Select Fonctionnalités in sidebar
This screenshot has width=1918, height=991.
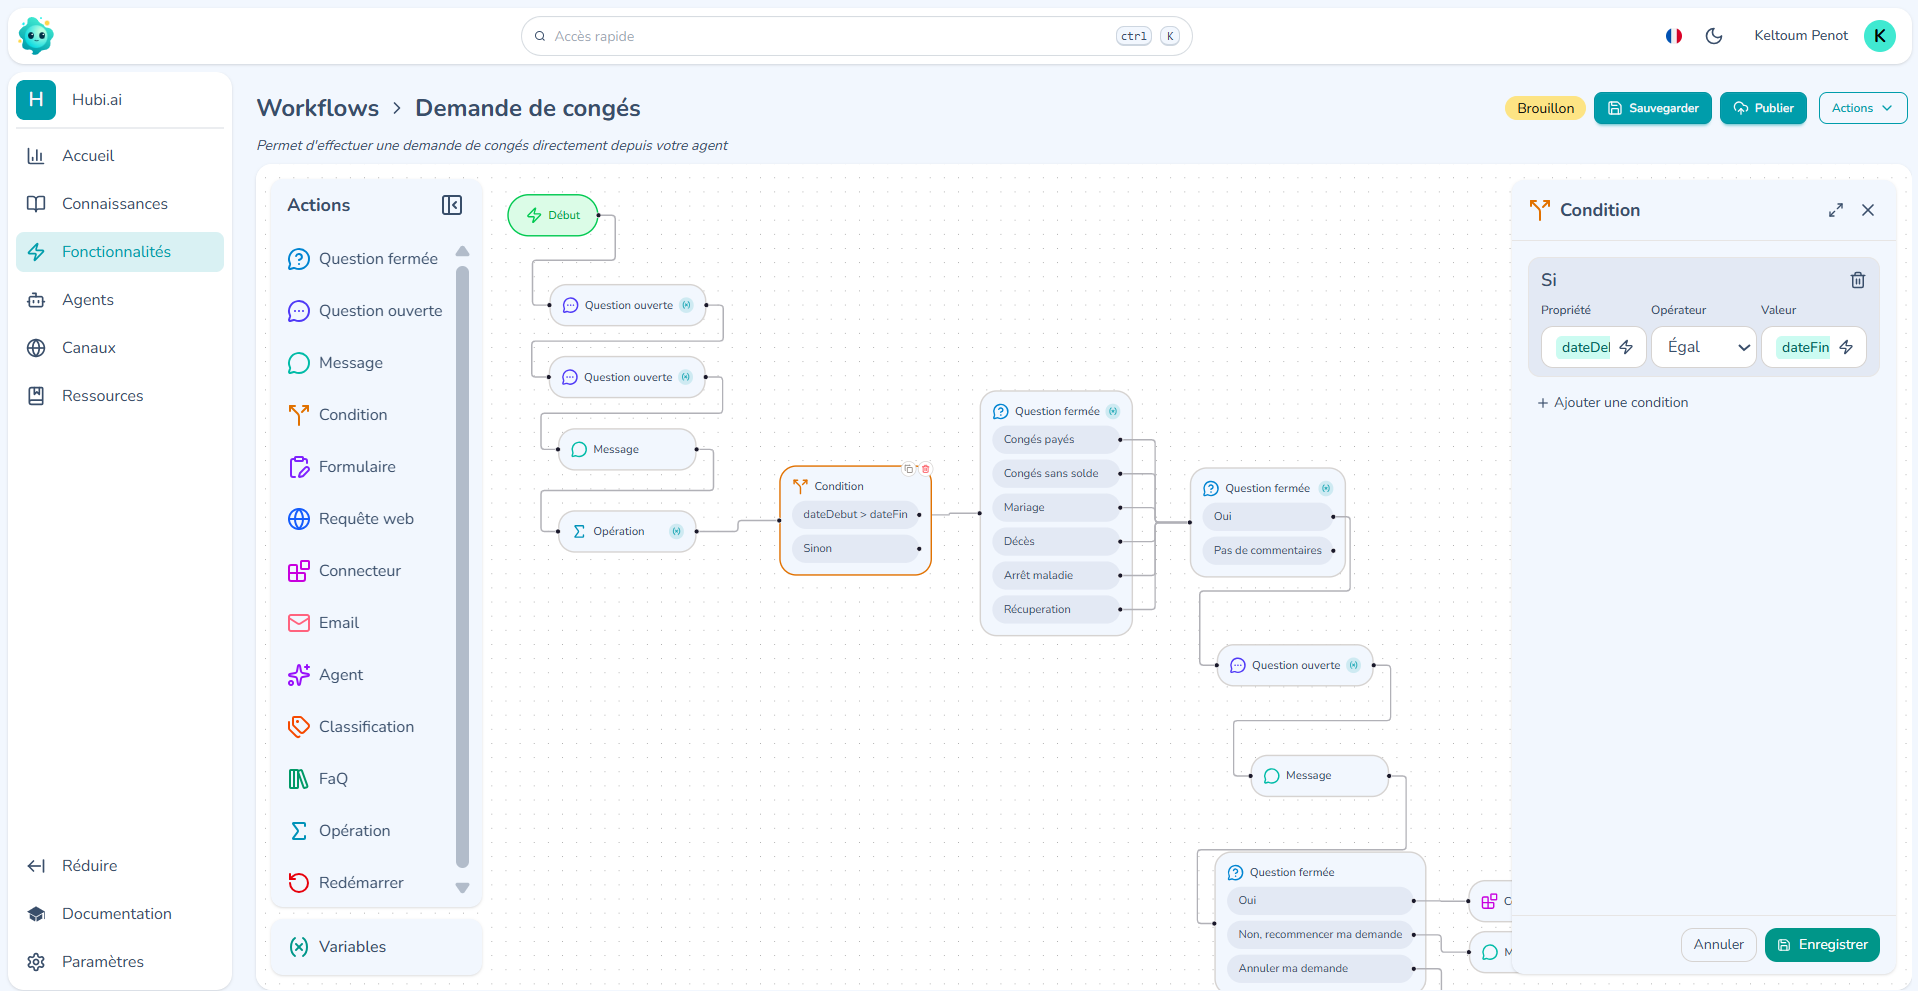click(x=120, y=252)
